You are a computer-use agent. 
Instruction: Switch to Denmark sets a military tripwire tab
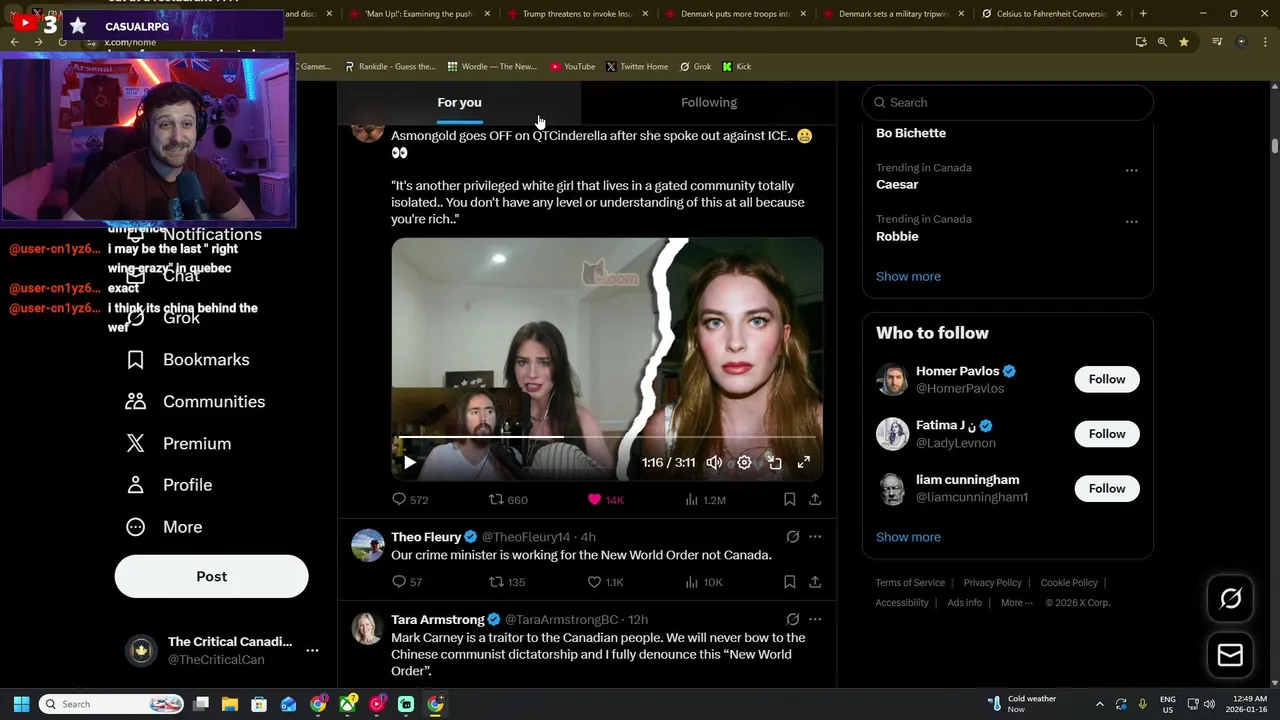[894, 13]
